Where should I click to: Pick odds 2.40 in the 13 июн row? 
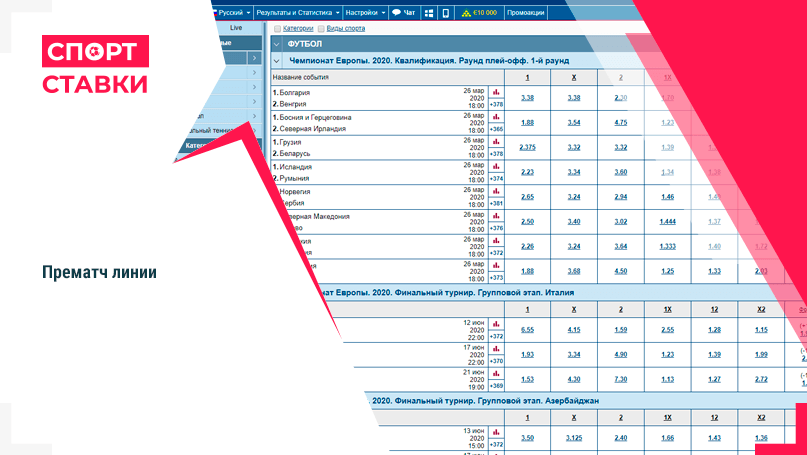(x=621, y=438)
